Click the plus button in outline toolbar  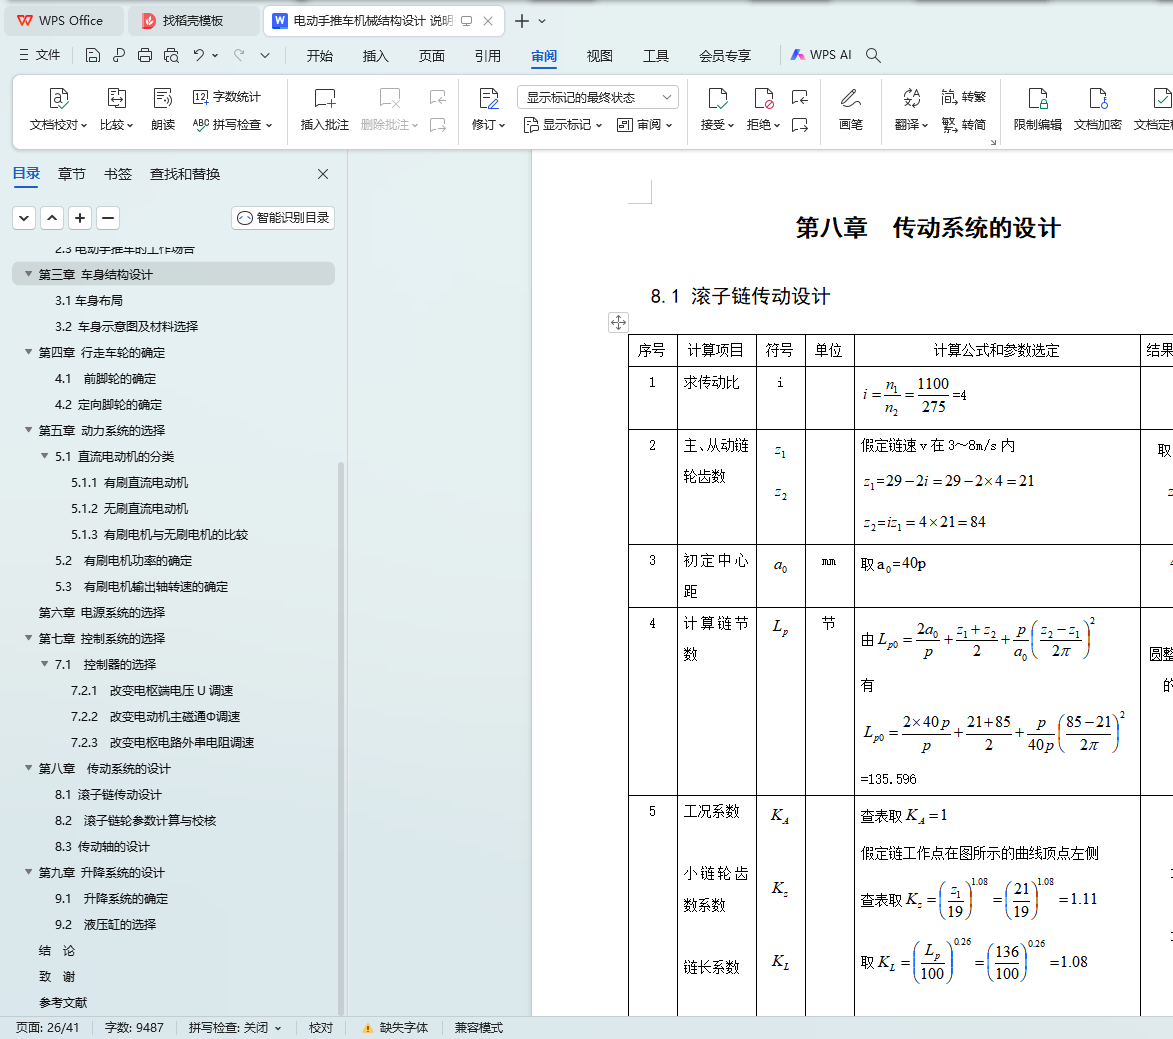coord(80,218)
